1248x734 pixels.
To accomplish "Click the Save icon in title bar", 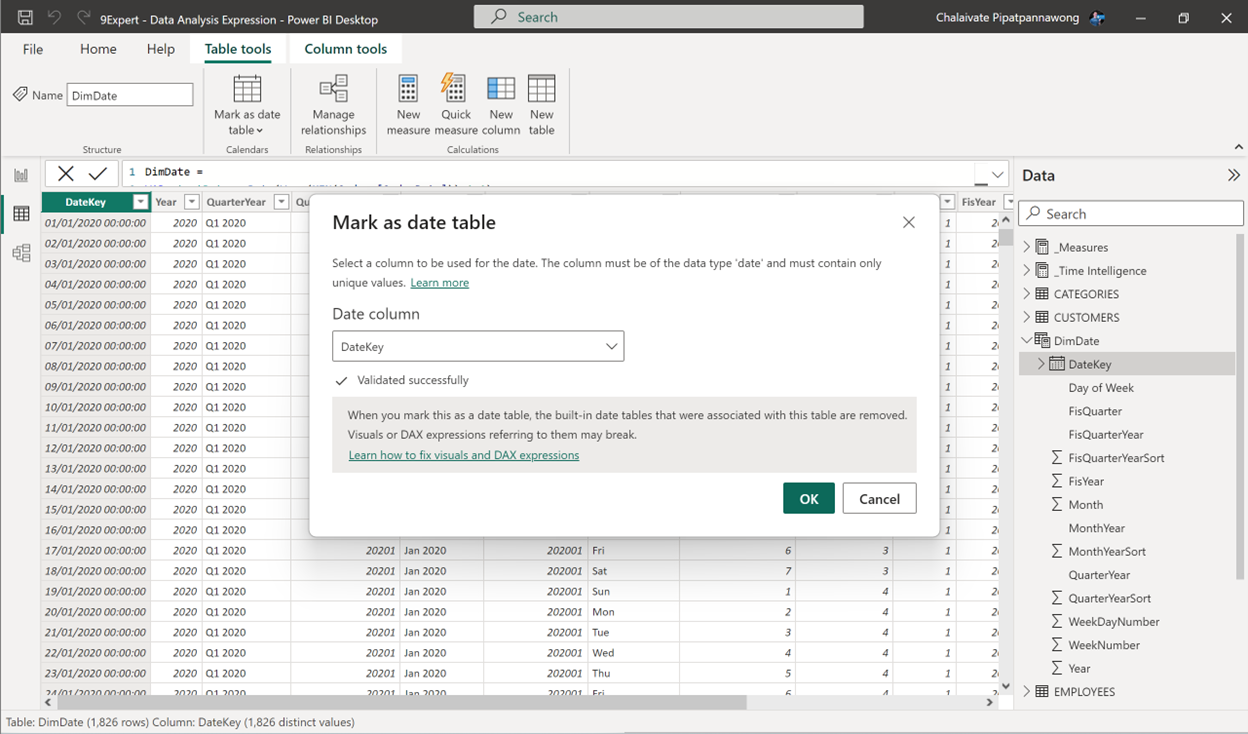I will point(26,18).
